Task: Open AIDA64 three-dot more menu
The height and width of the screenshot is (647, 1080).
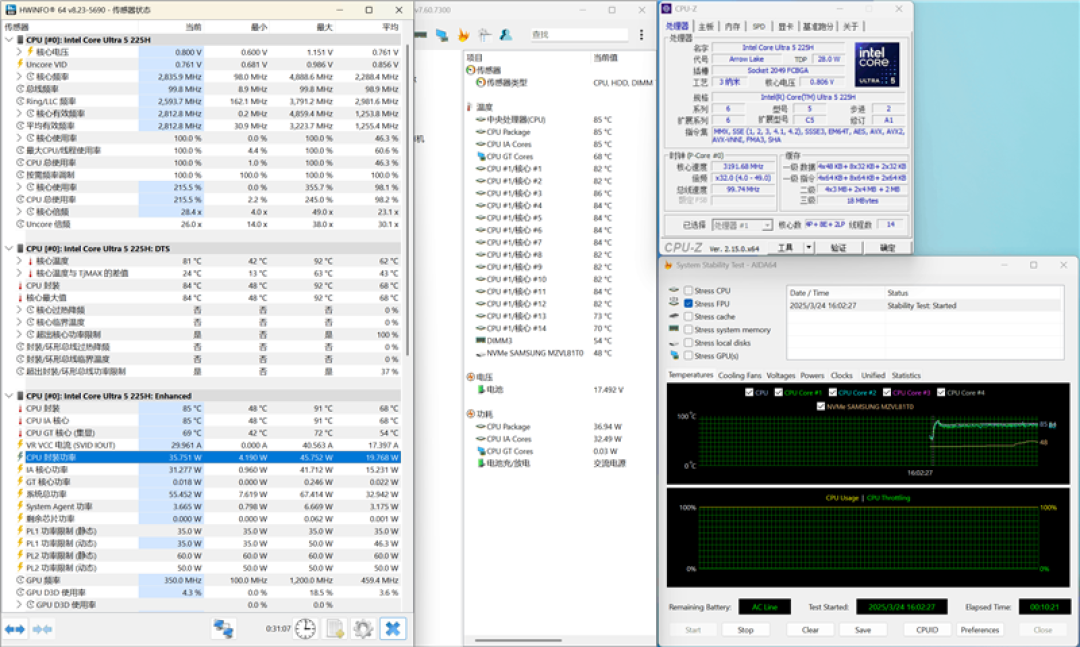Action: [641, 34]
